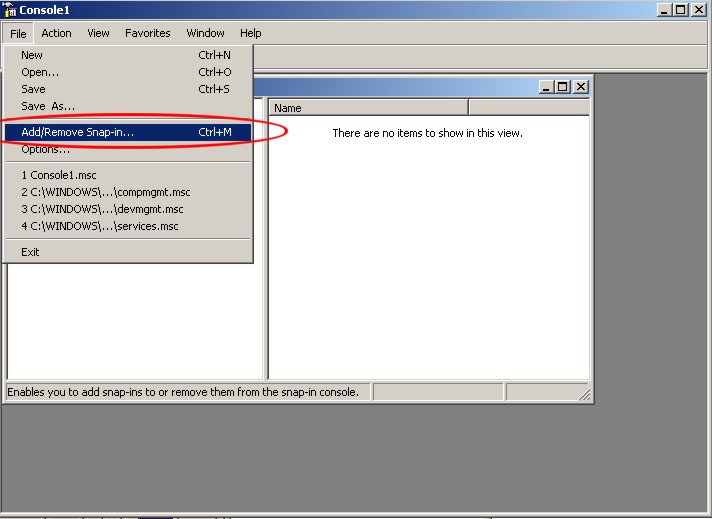Viewport: 712px width, 519px height.
Task: Select Add/Remove Snap-in... menu item
Action: 77,132
